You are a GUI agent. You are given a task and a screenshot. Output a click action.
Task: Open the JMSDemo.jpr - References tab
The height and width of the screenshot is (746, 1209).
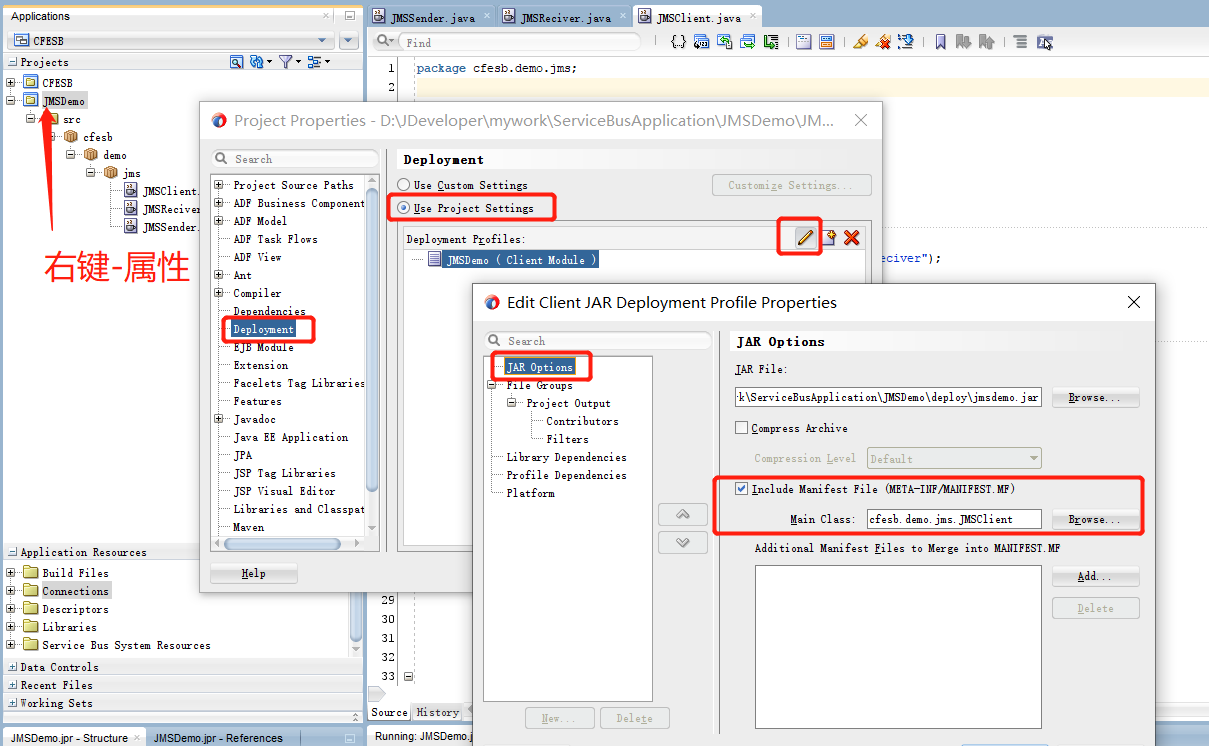click(x=218, y=738)
